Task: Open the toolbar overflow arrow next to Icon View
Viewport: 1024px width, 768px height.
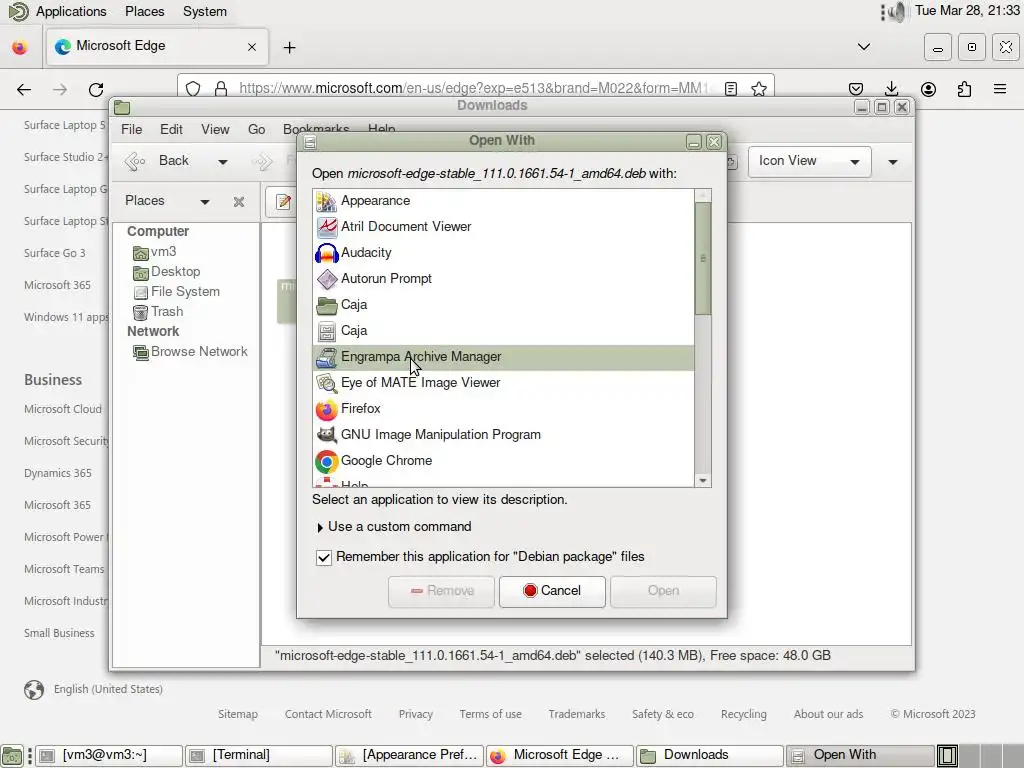Action: click(893, 161)
